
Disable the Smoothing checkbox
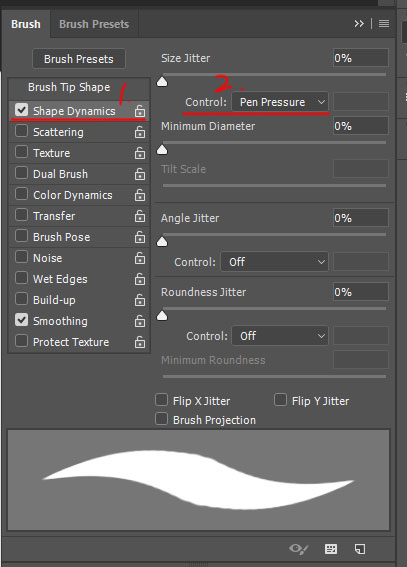pos(21,320)
